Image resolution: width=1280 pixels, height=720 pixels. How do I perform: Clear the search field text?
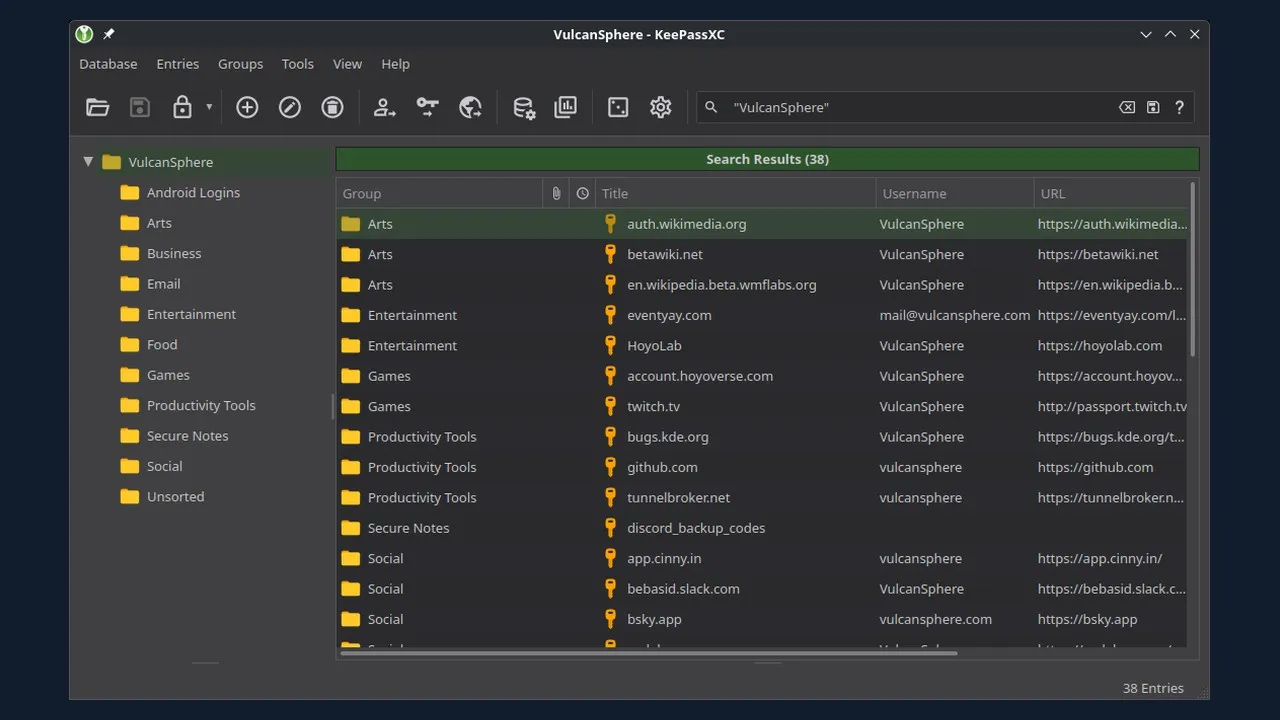pyautogui.click(x=1127, y=107)
